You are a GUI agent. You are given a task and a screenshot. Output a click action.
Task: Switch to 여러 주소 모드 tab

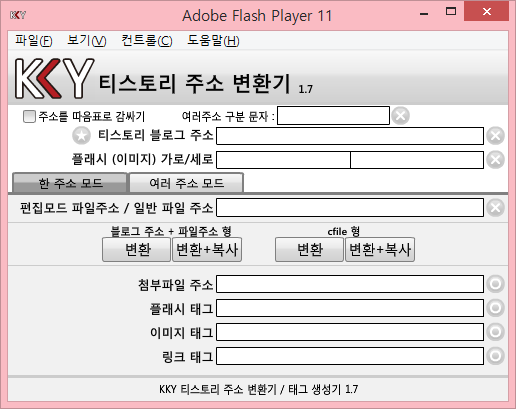click(186, 183)
